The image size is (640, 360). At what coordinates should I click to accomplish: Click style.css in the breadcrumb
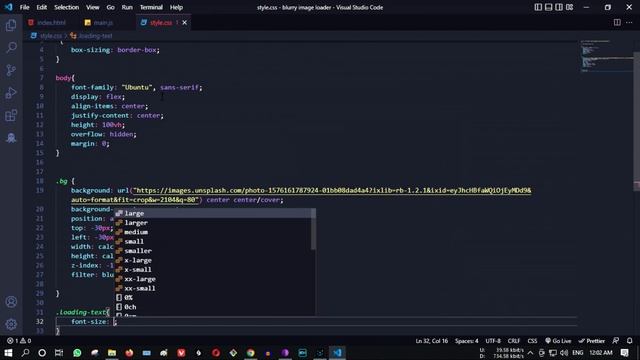(50, 36)
